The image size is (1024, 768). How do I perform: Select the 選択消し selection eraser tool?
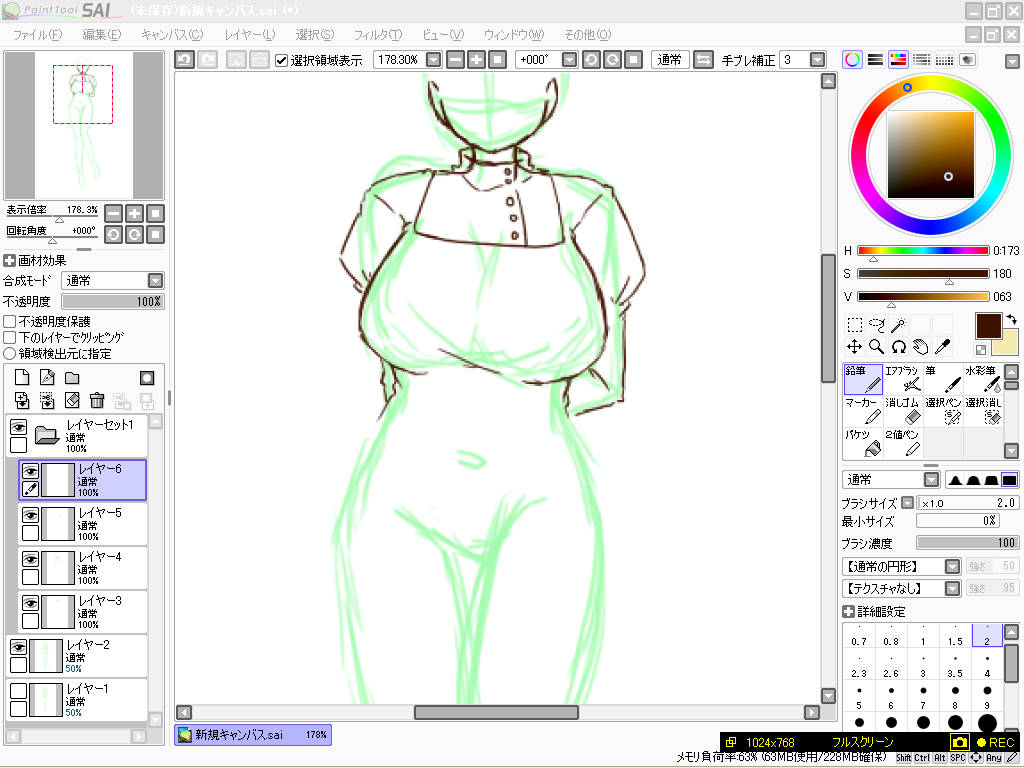(x=983, y=411)
